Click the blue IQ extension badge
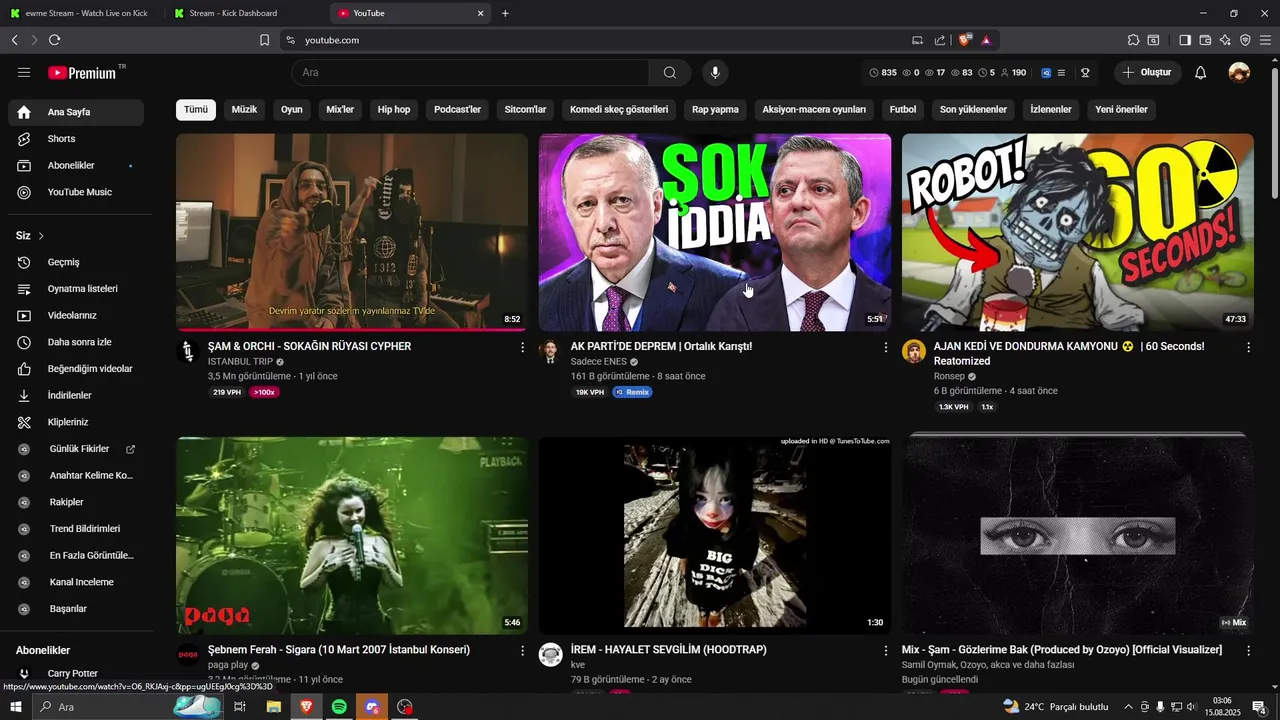The image size is (1280, 720). [x=1046, y=73]
